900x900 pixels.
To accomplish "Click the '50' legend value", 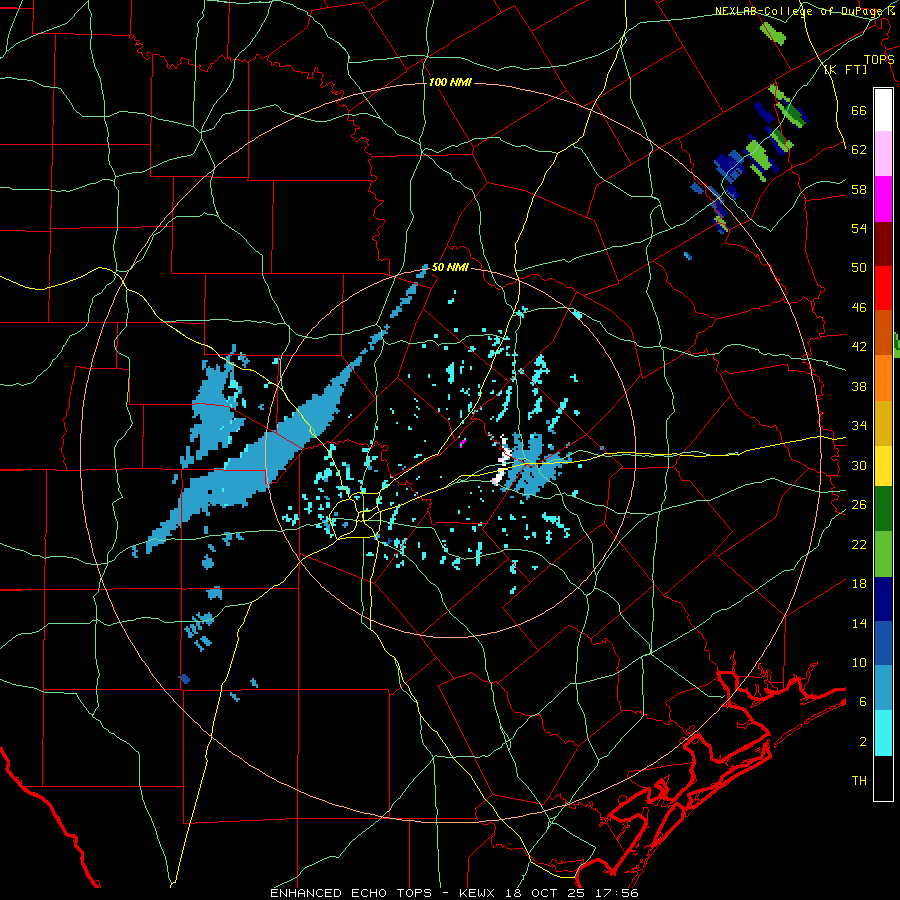I will [x=859, y=268].
